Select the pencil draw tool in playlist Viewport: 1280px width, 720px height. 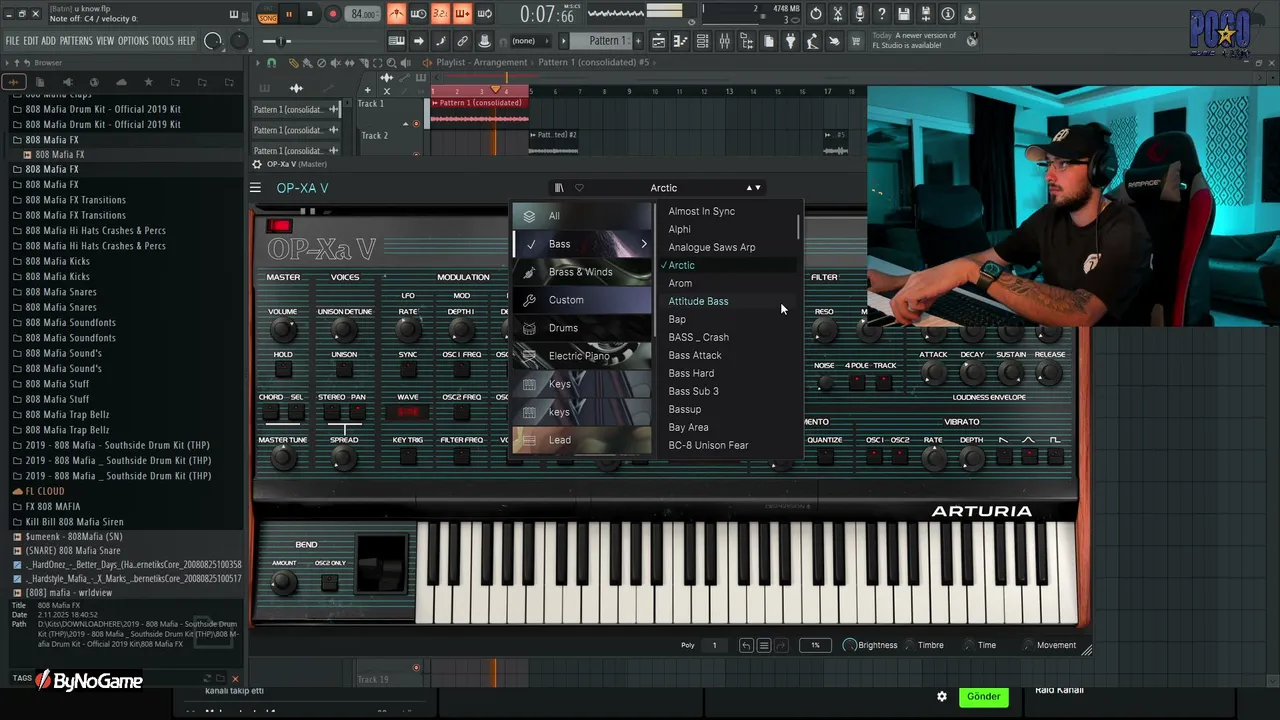294,62
